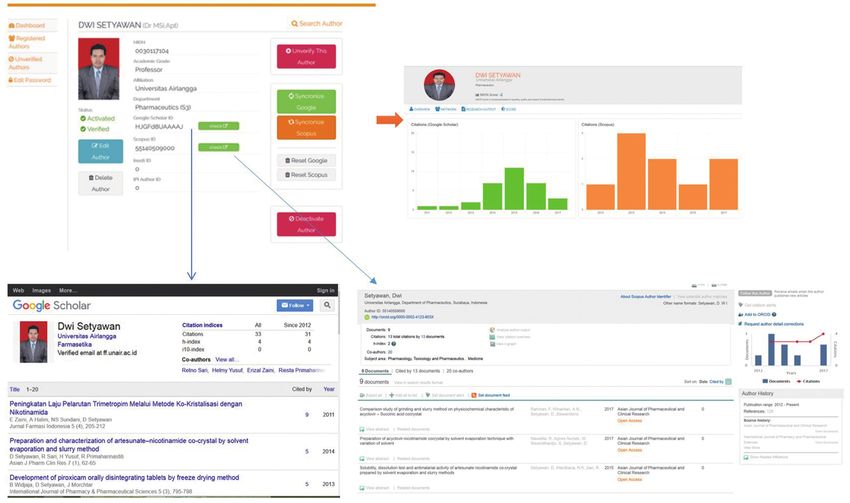Click Reset Google button
850x503 pixels.
point(306,160)
